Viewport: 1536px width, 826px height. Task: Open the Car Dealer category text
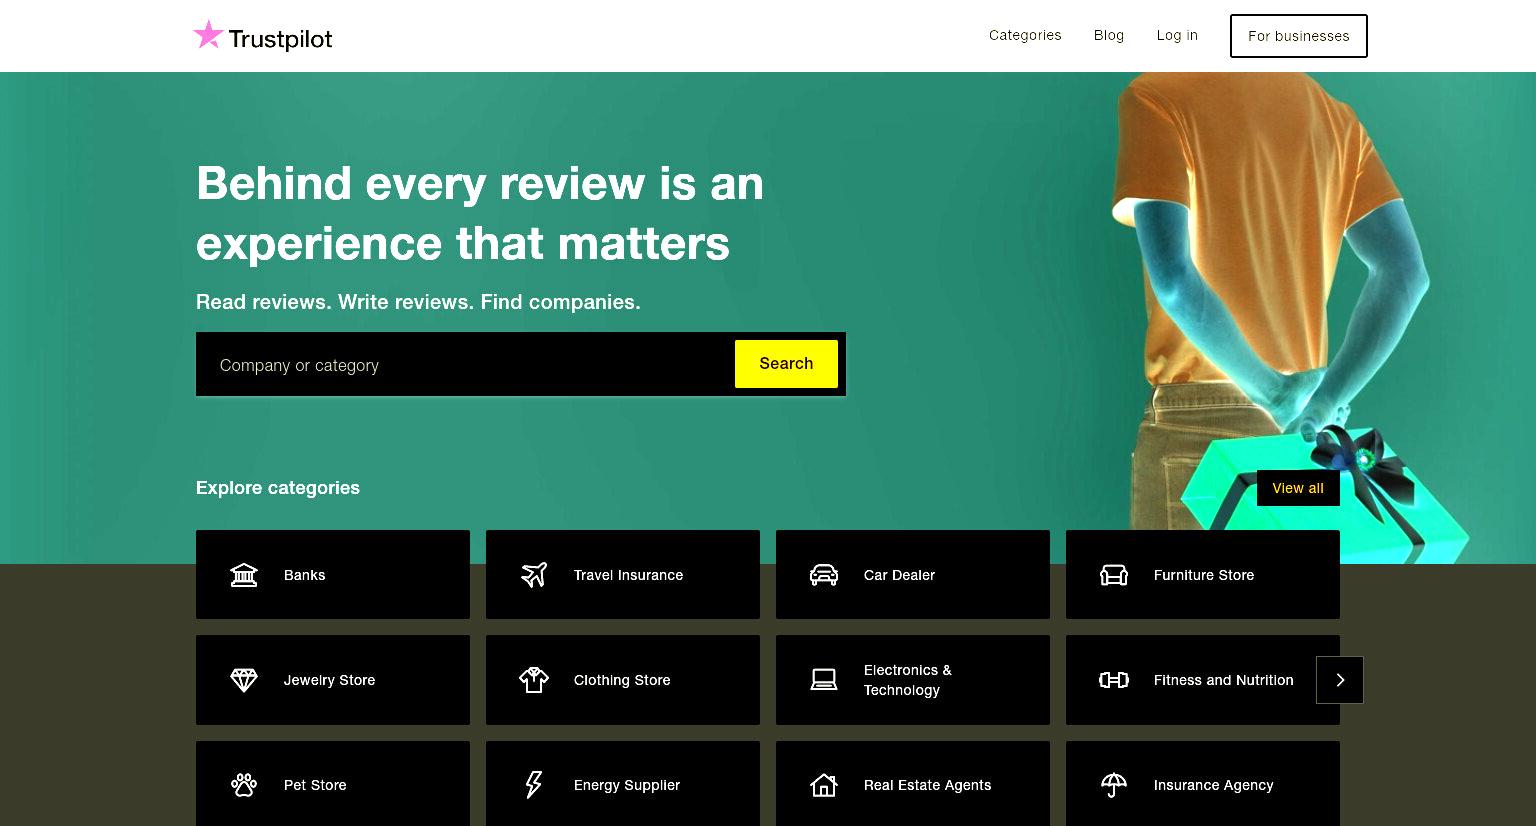coord(900,575)
